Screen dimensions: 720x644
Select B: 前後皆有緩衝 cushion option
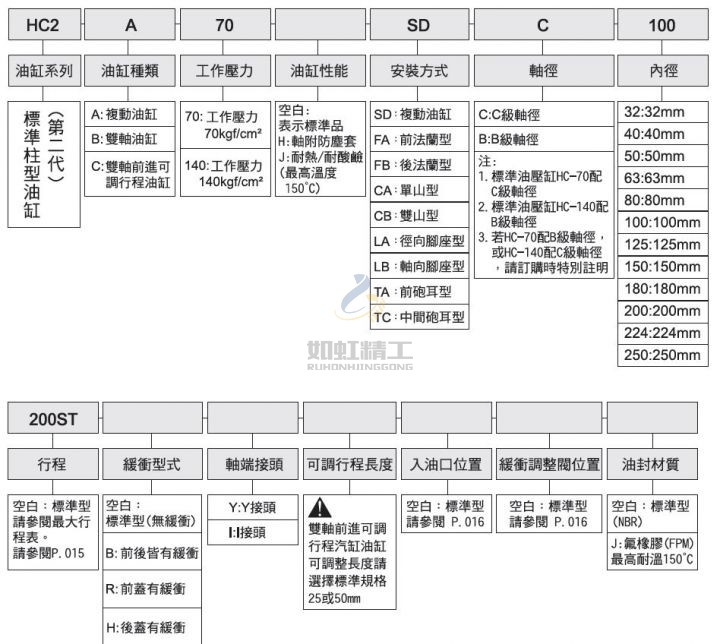149,551
